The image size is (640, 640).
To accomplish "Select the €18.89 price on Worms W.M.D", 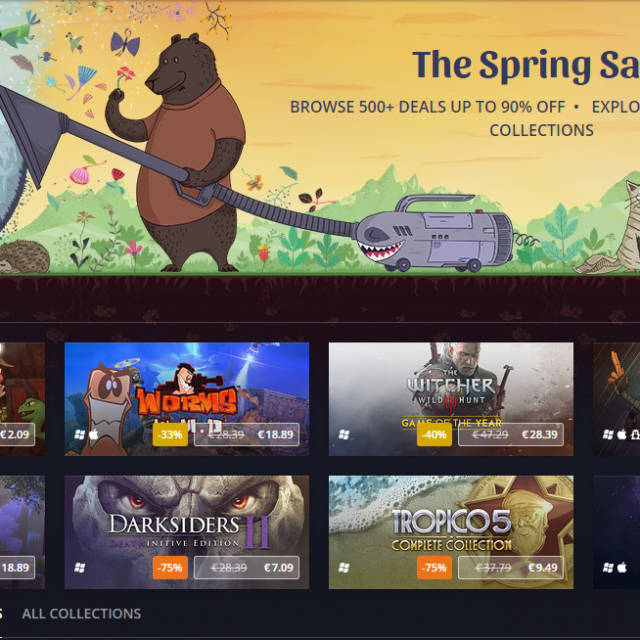I will [276, 435].
